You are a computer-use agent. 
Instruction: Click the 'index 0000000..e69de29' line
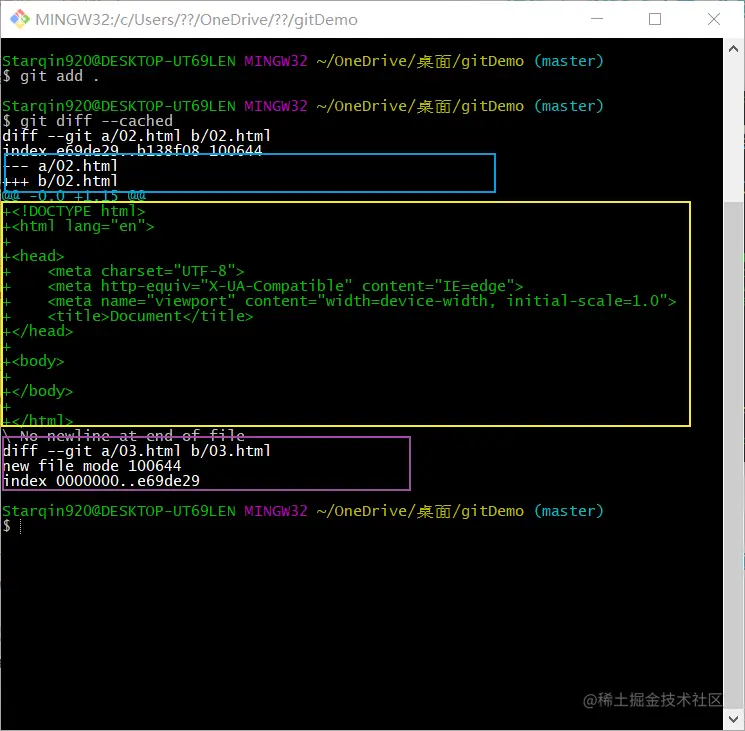click(x=101, y=481)
